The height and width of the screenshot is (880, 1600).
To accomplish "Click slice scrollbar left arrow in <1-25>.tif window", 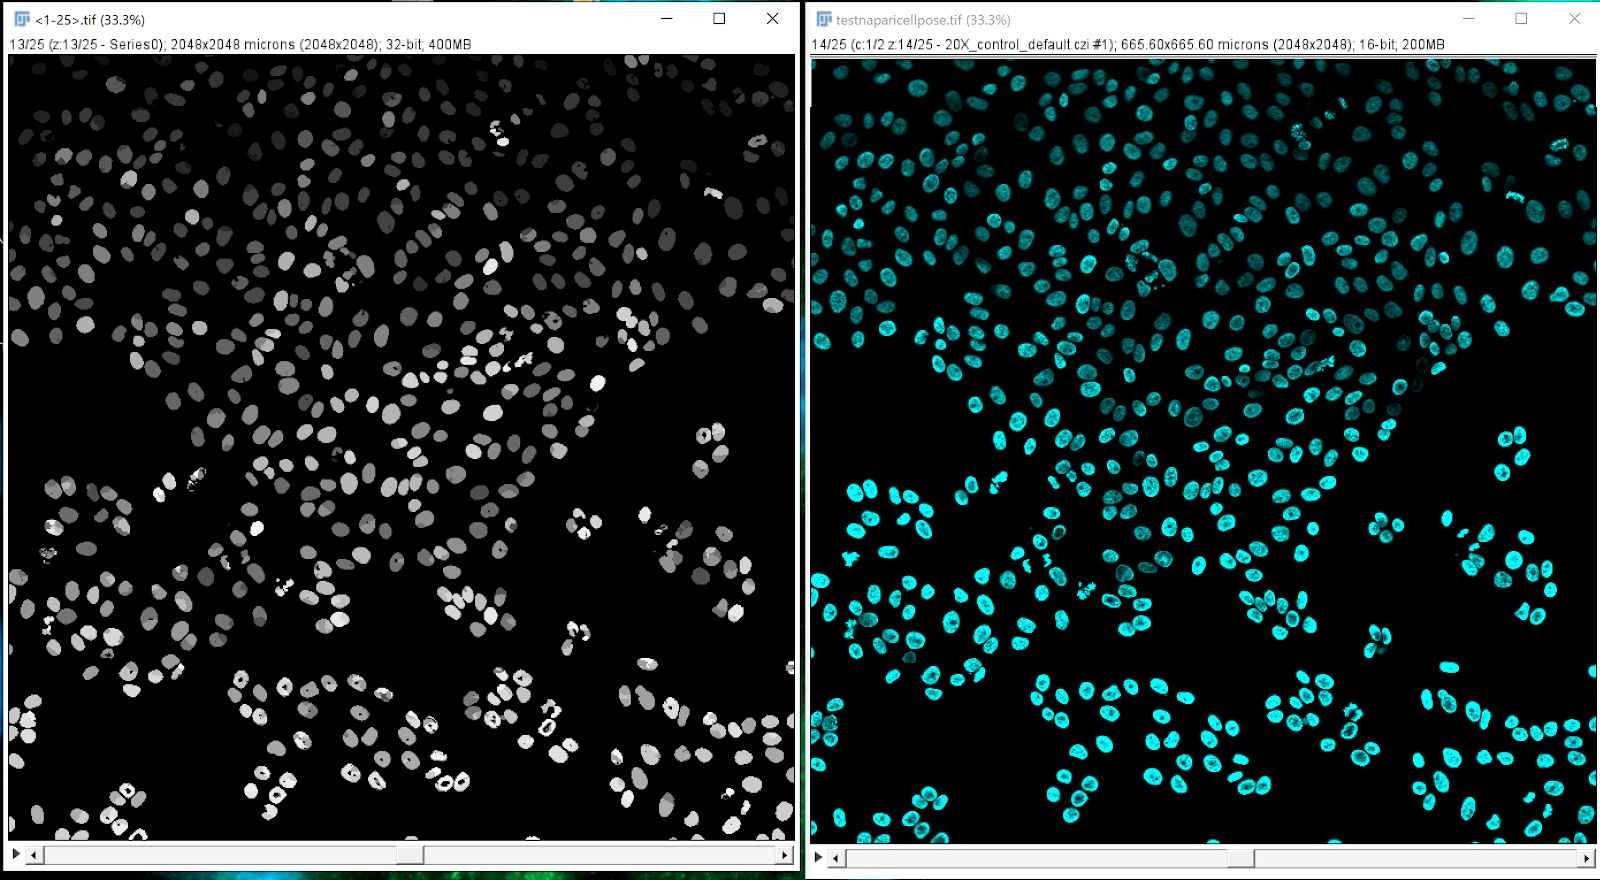I will coord(35,855).
